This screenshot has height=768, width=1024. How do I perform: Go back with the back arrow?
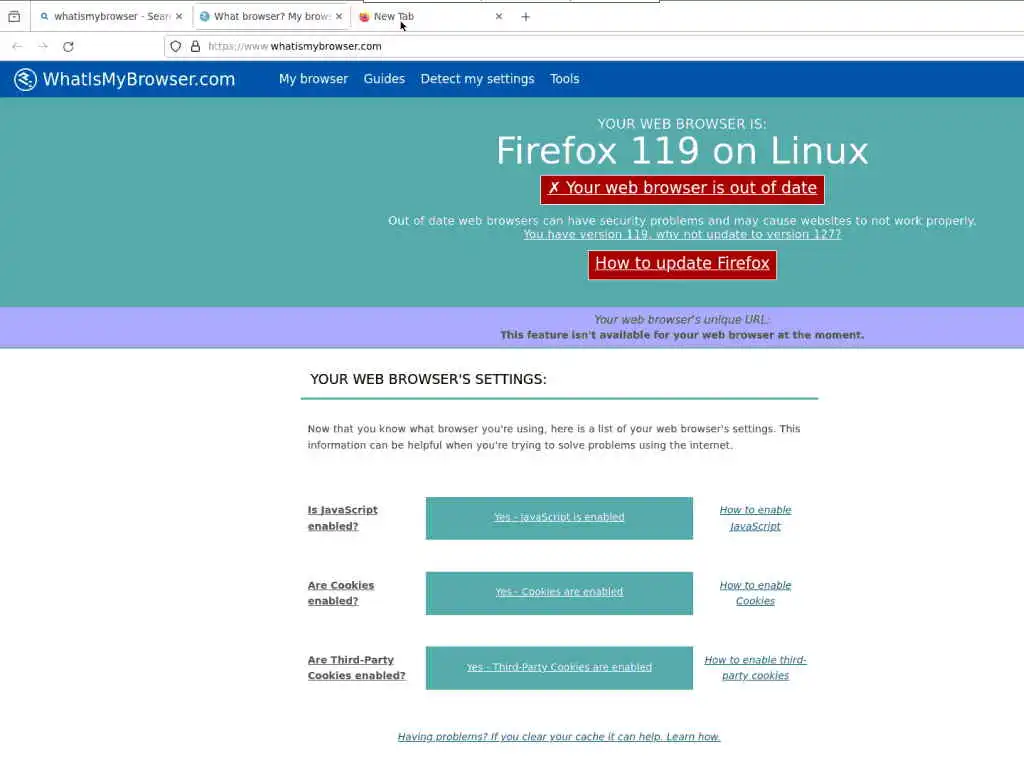tap(18, 46)
